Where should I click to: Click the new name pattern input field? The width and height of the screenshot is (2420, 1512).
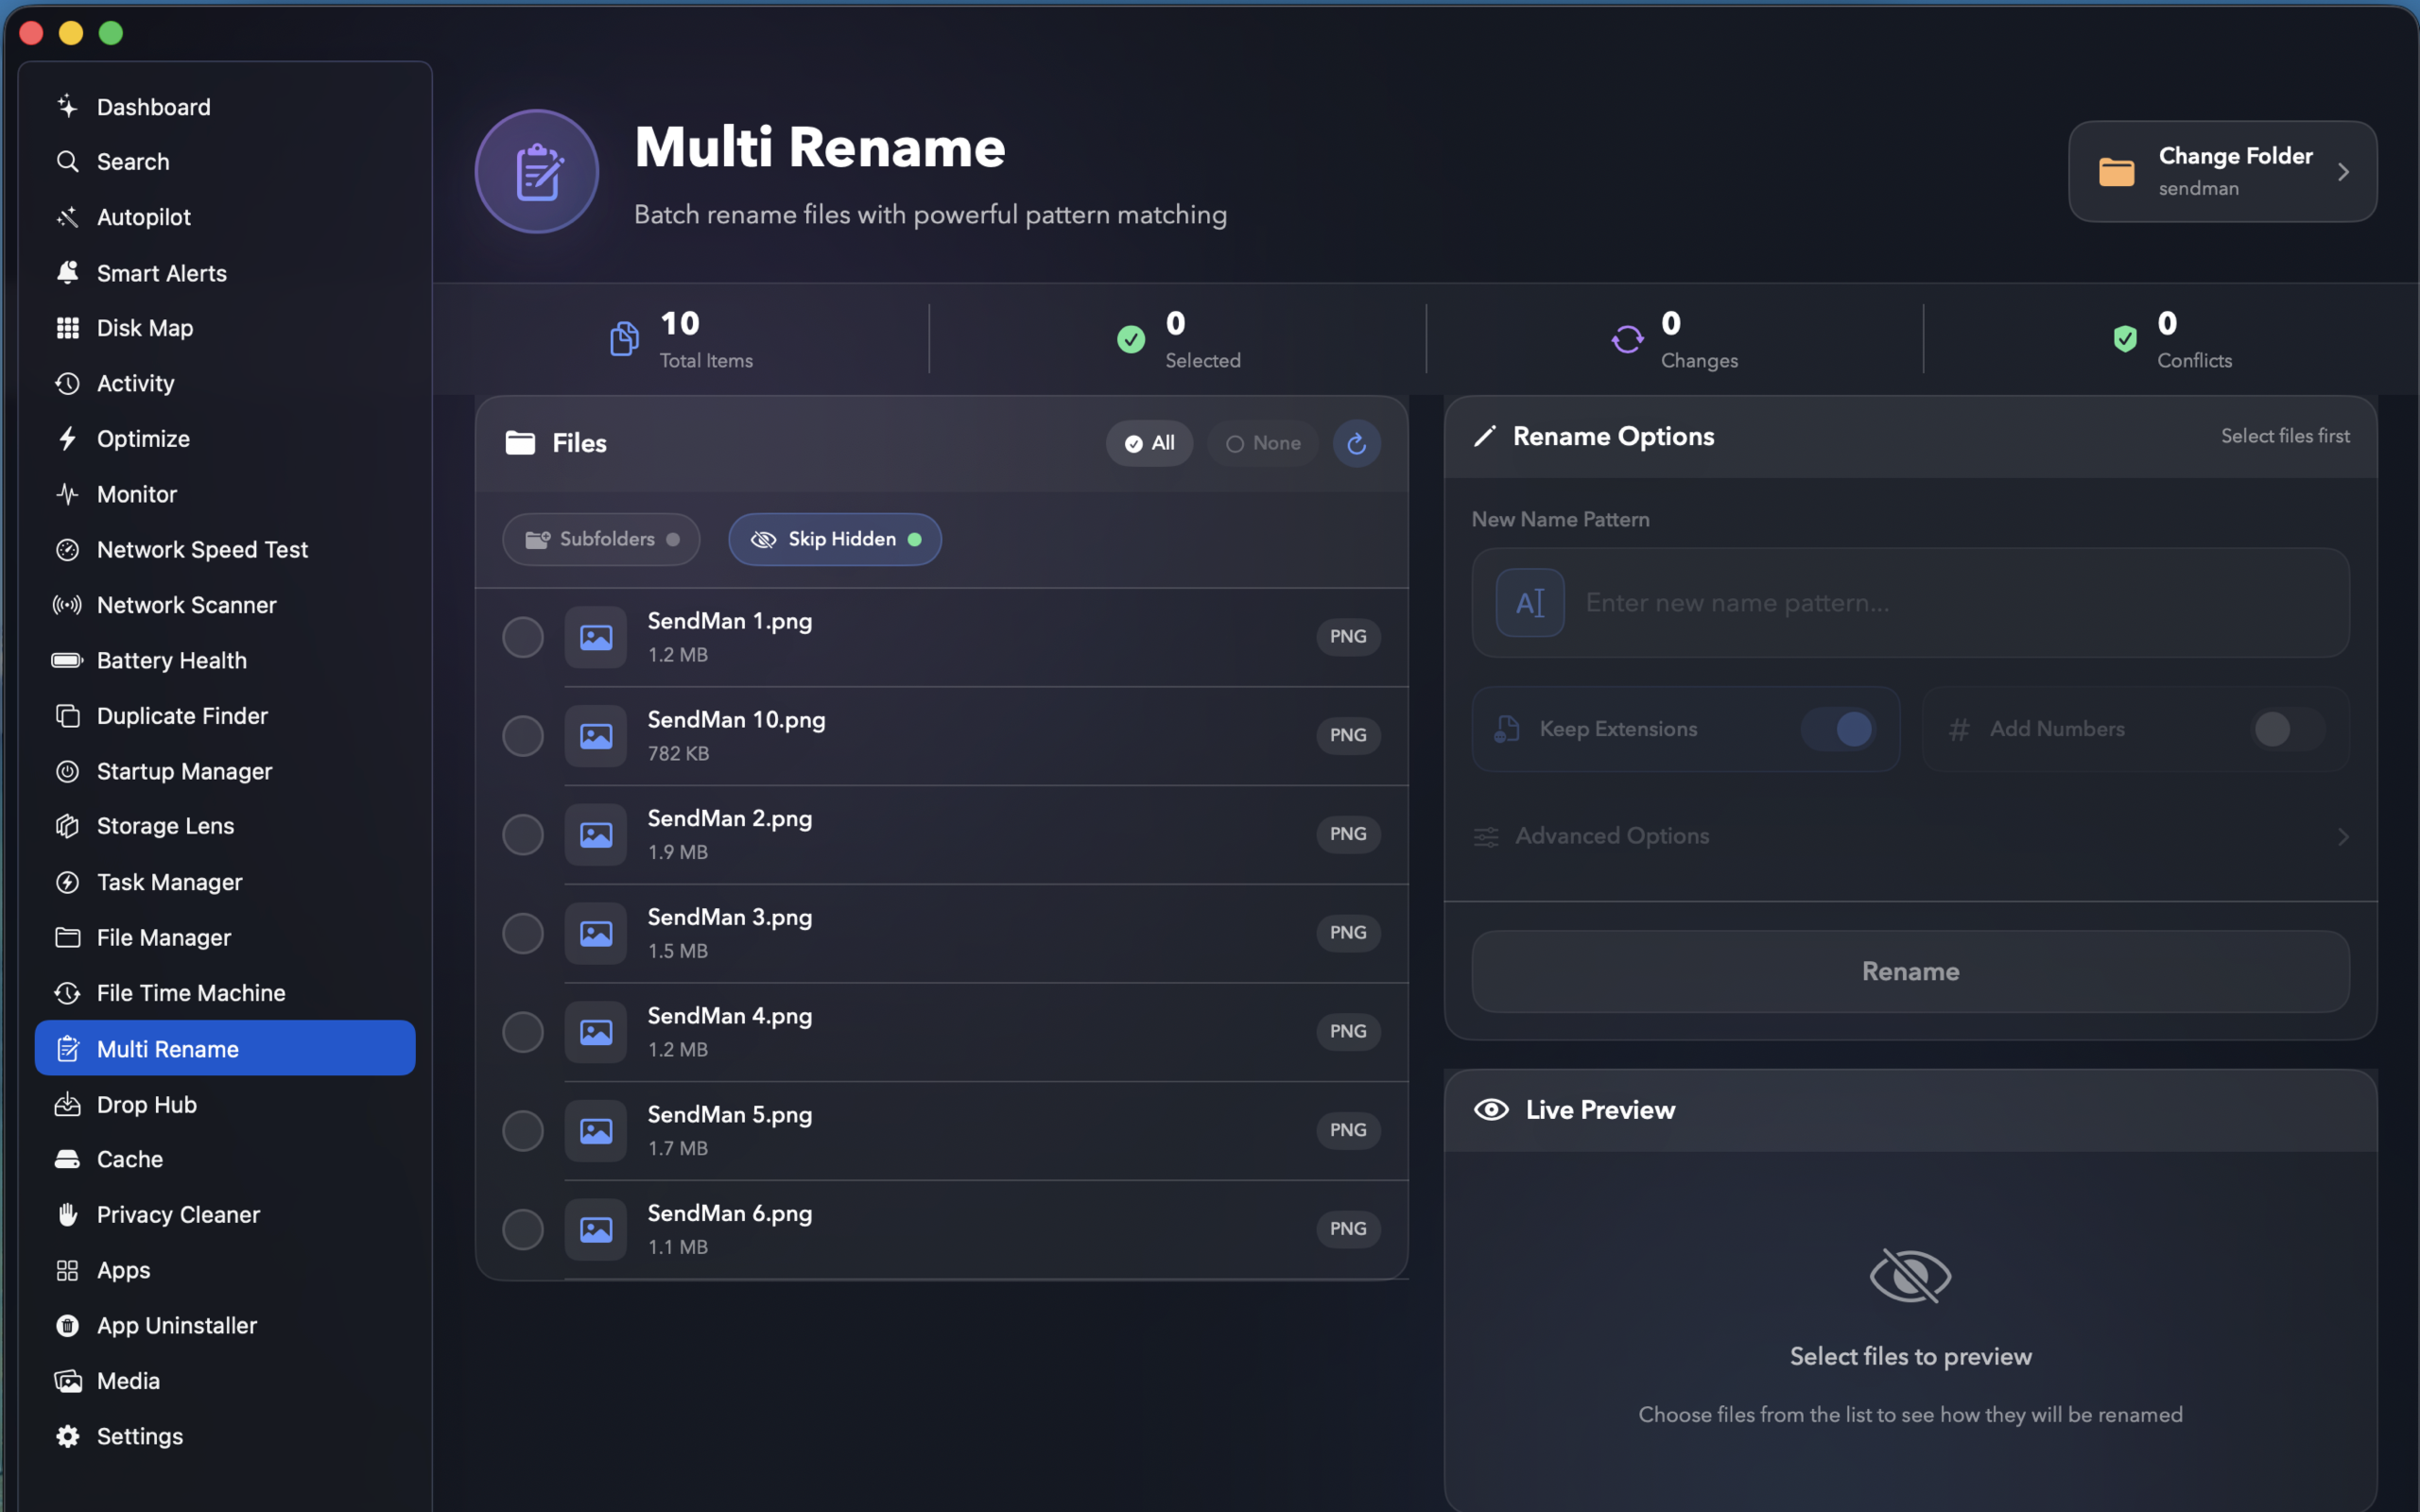(1910, 603)
